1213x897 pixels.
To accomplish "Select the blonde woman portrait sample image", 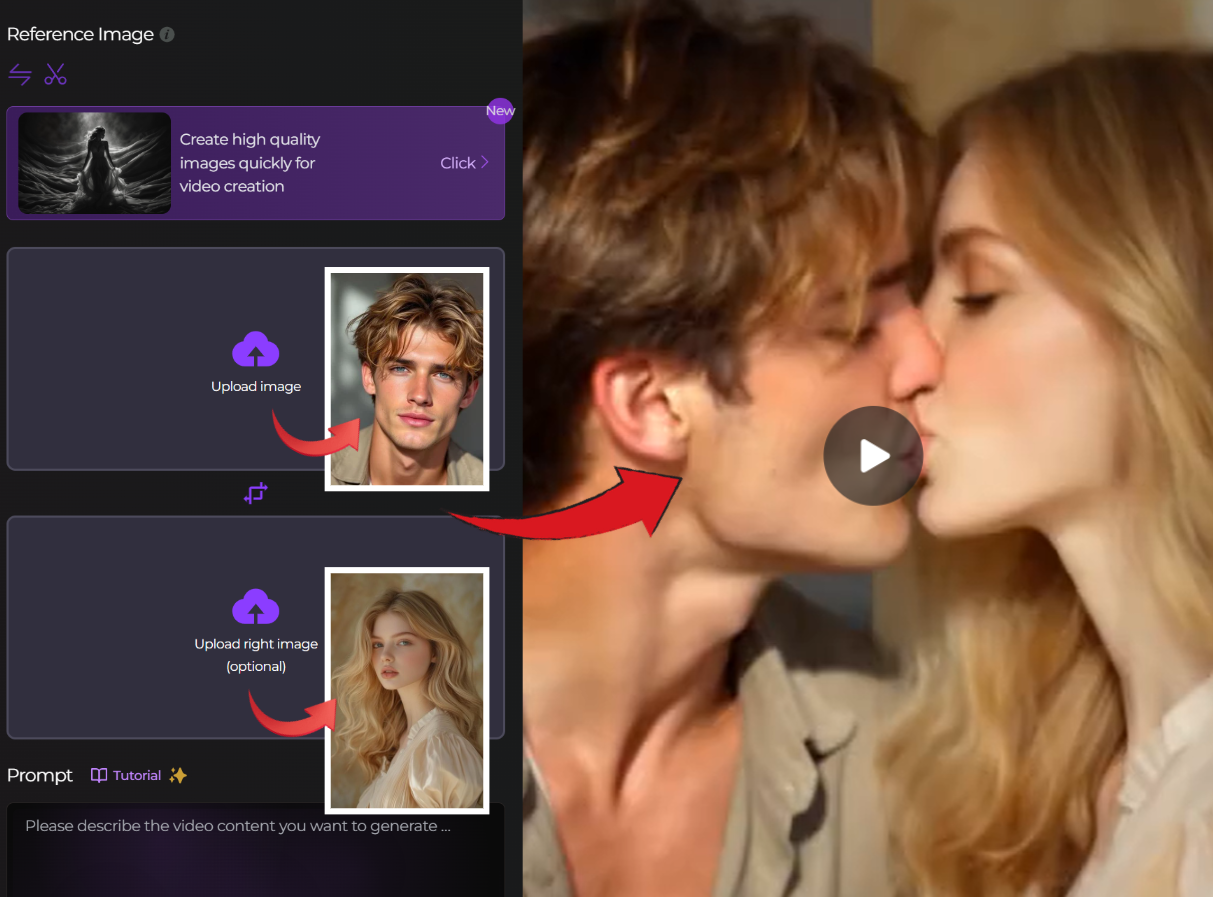I will 407,690.
